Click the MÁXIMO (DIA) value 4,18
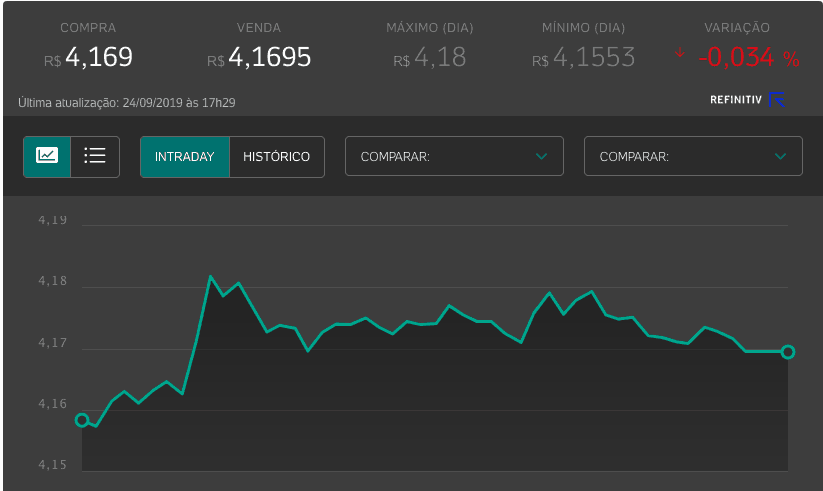This screenshot has height=491, width=823. coord(430,58)
